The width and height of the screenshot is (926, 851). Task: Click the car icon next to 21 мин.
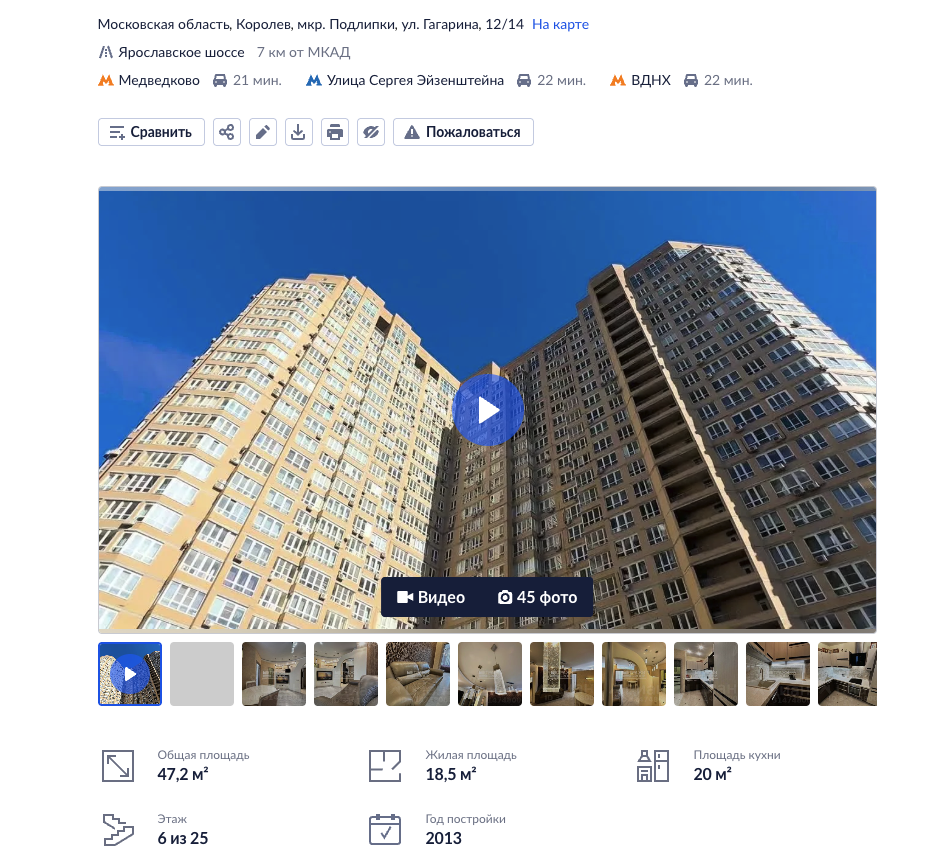pyautogui.click(x=220, y=80)
